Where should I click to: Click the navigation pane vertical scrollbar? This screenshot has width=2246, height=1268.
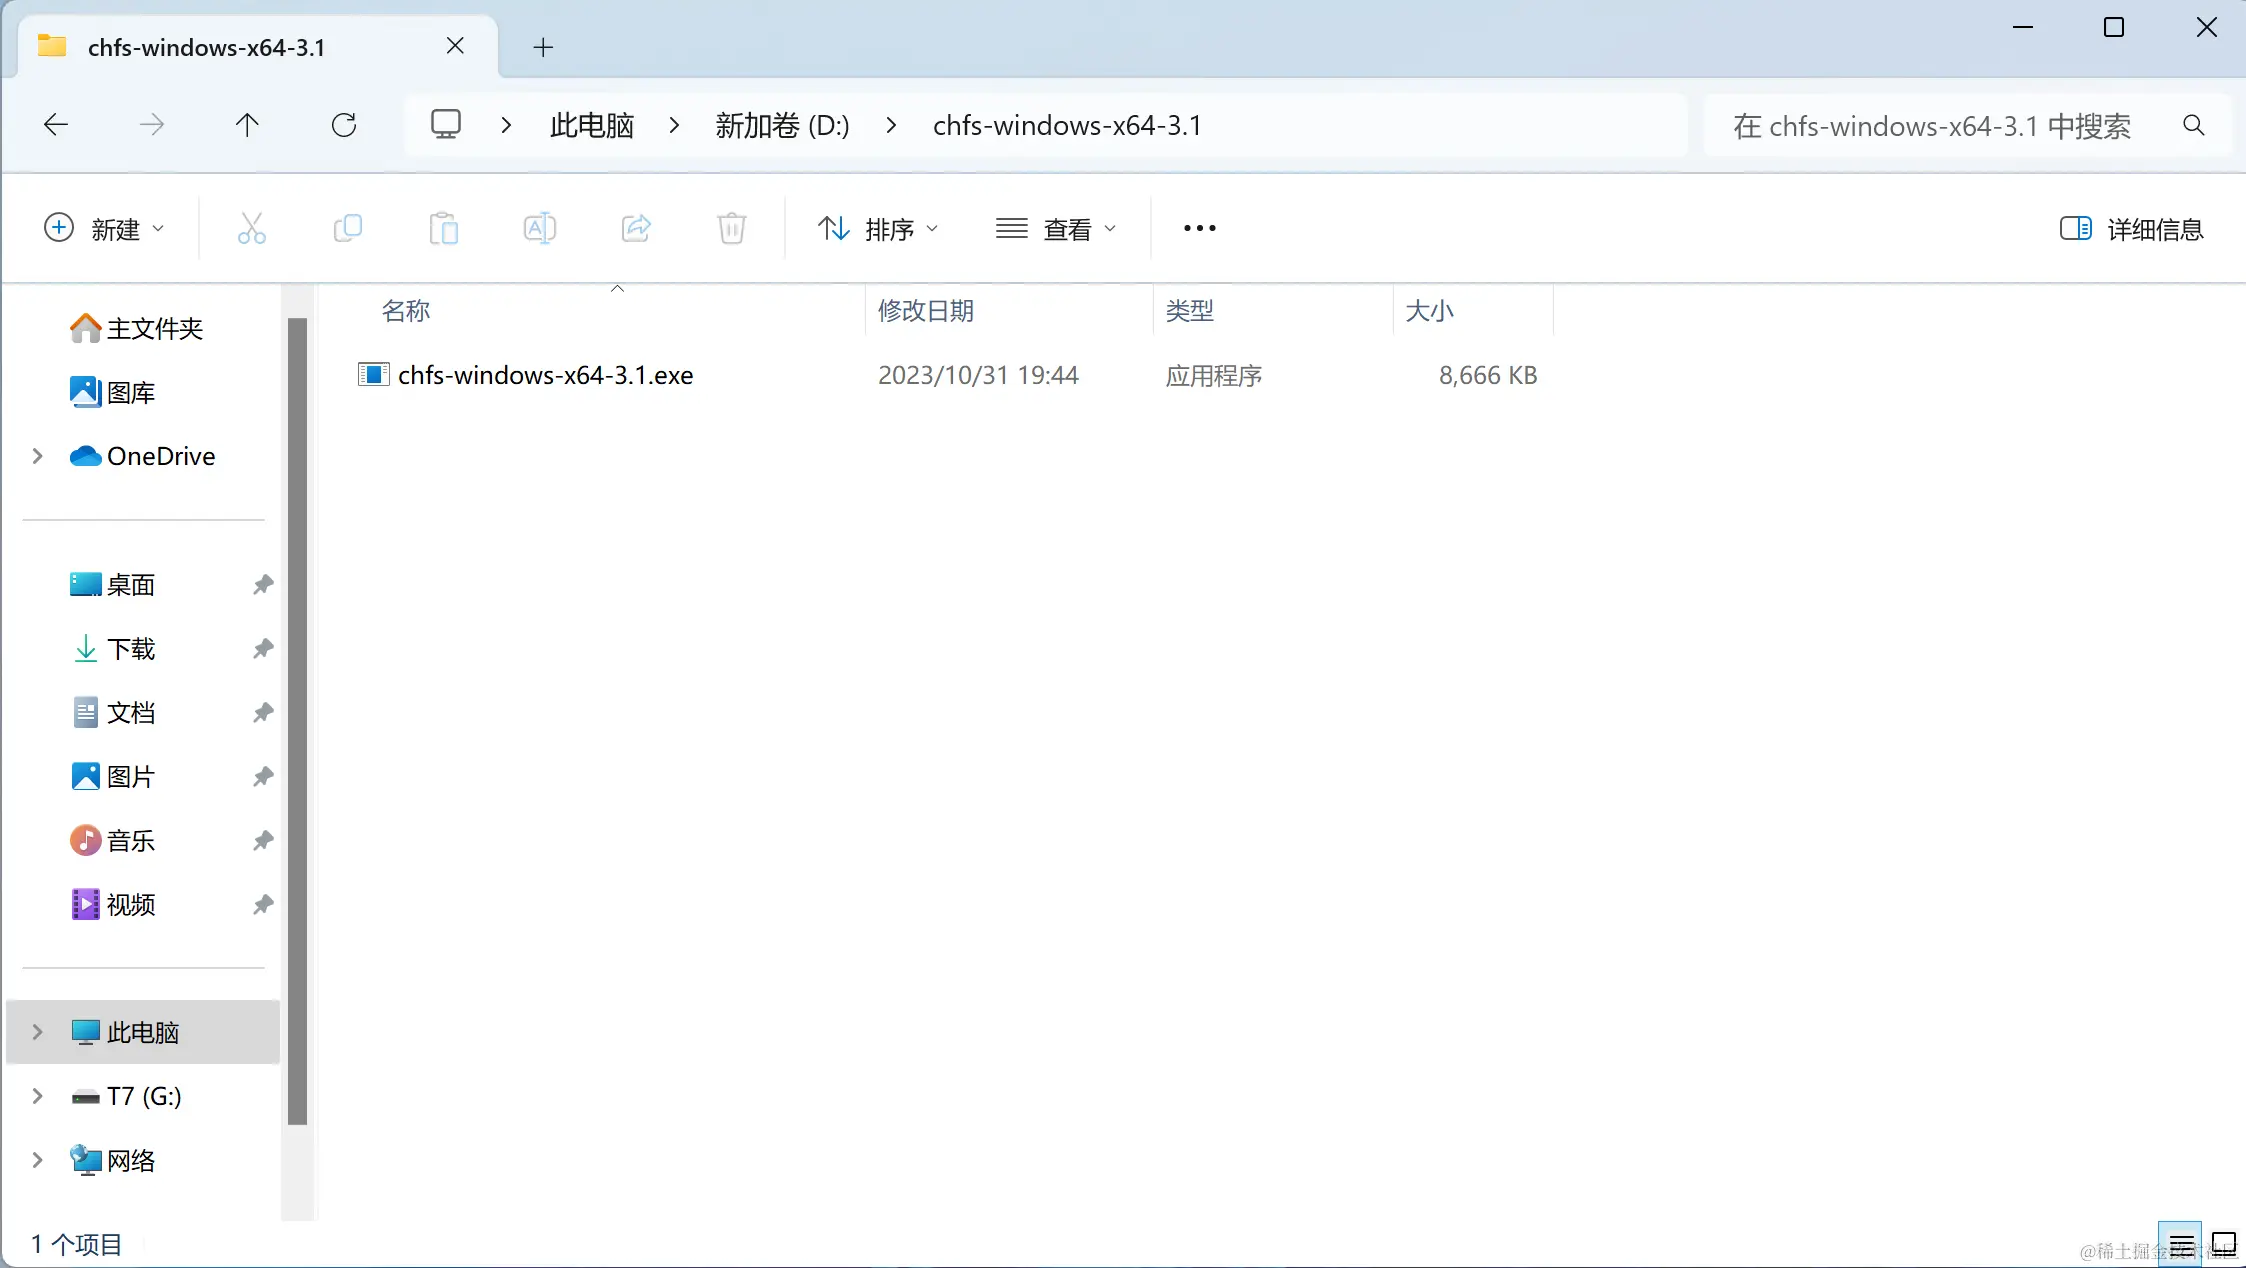297,720
